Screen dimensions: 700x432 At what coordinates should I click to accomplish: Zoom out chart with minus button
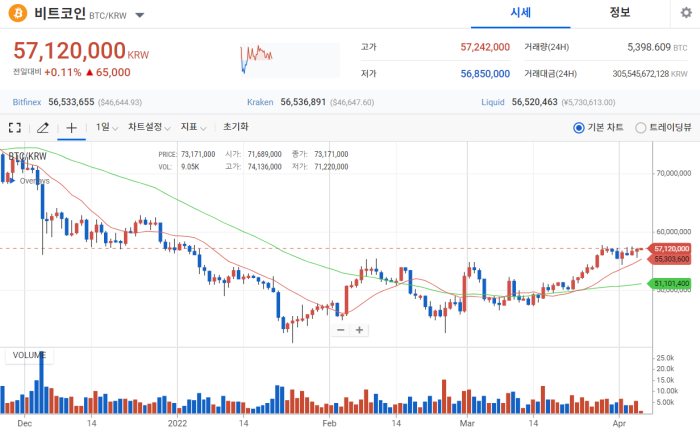[341, 330]
